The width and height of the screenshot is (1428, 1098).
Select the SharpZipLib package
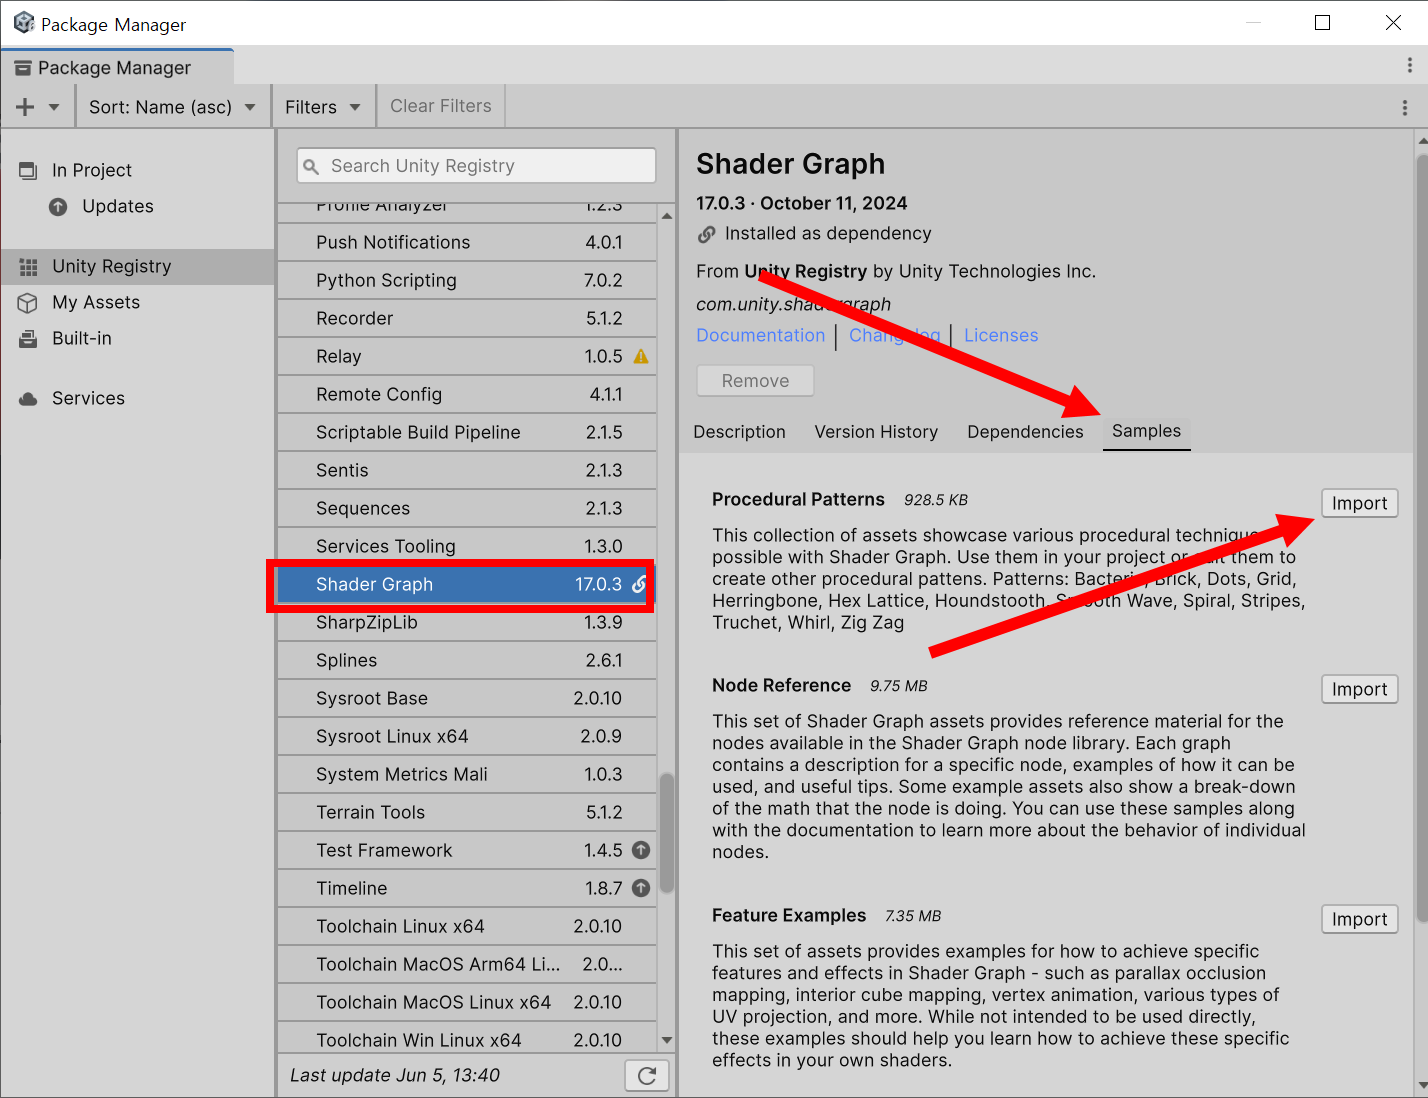(466, 622)
